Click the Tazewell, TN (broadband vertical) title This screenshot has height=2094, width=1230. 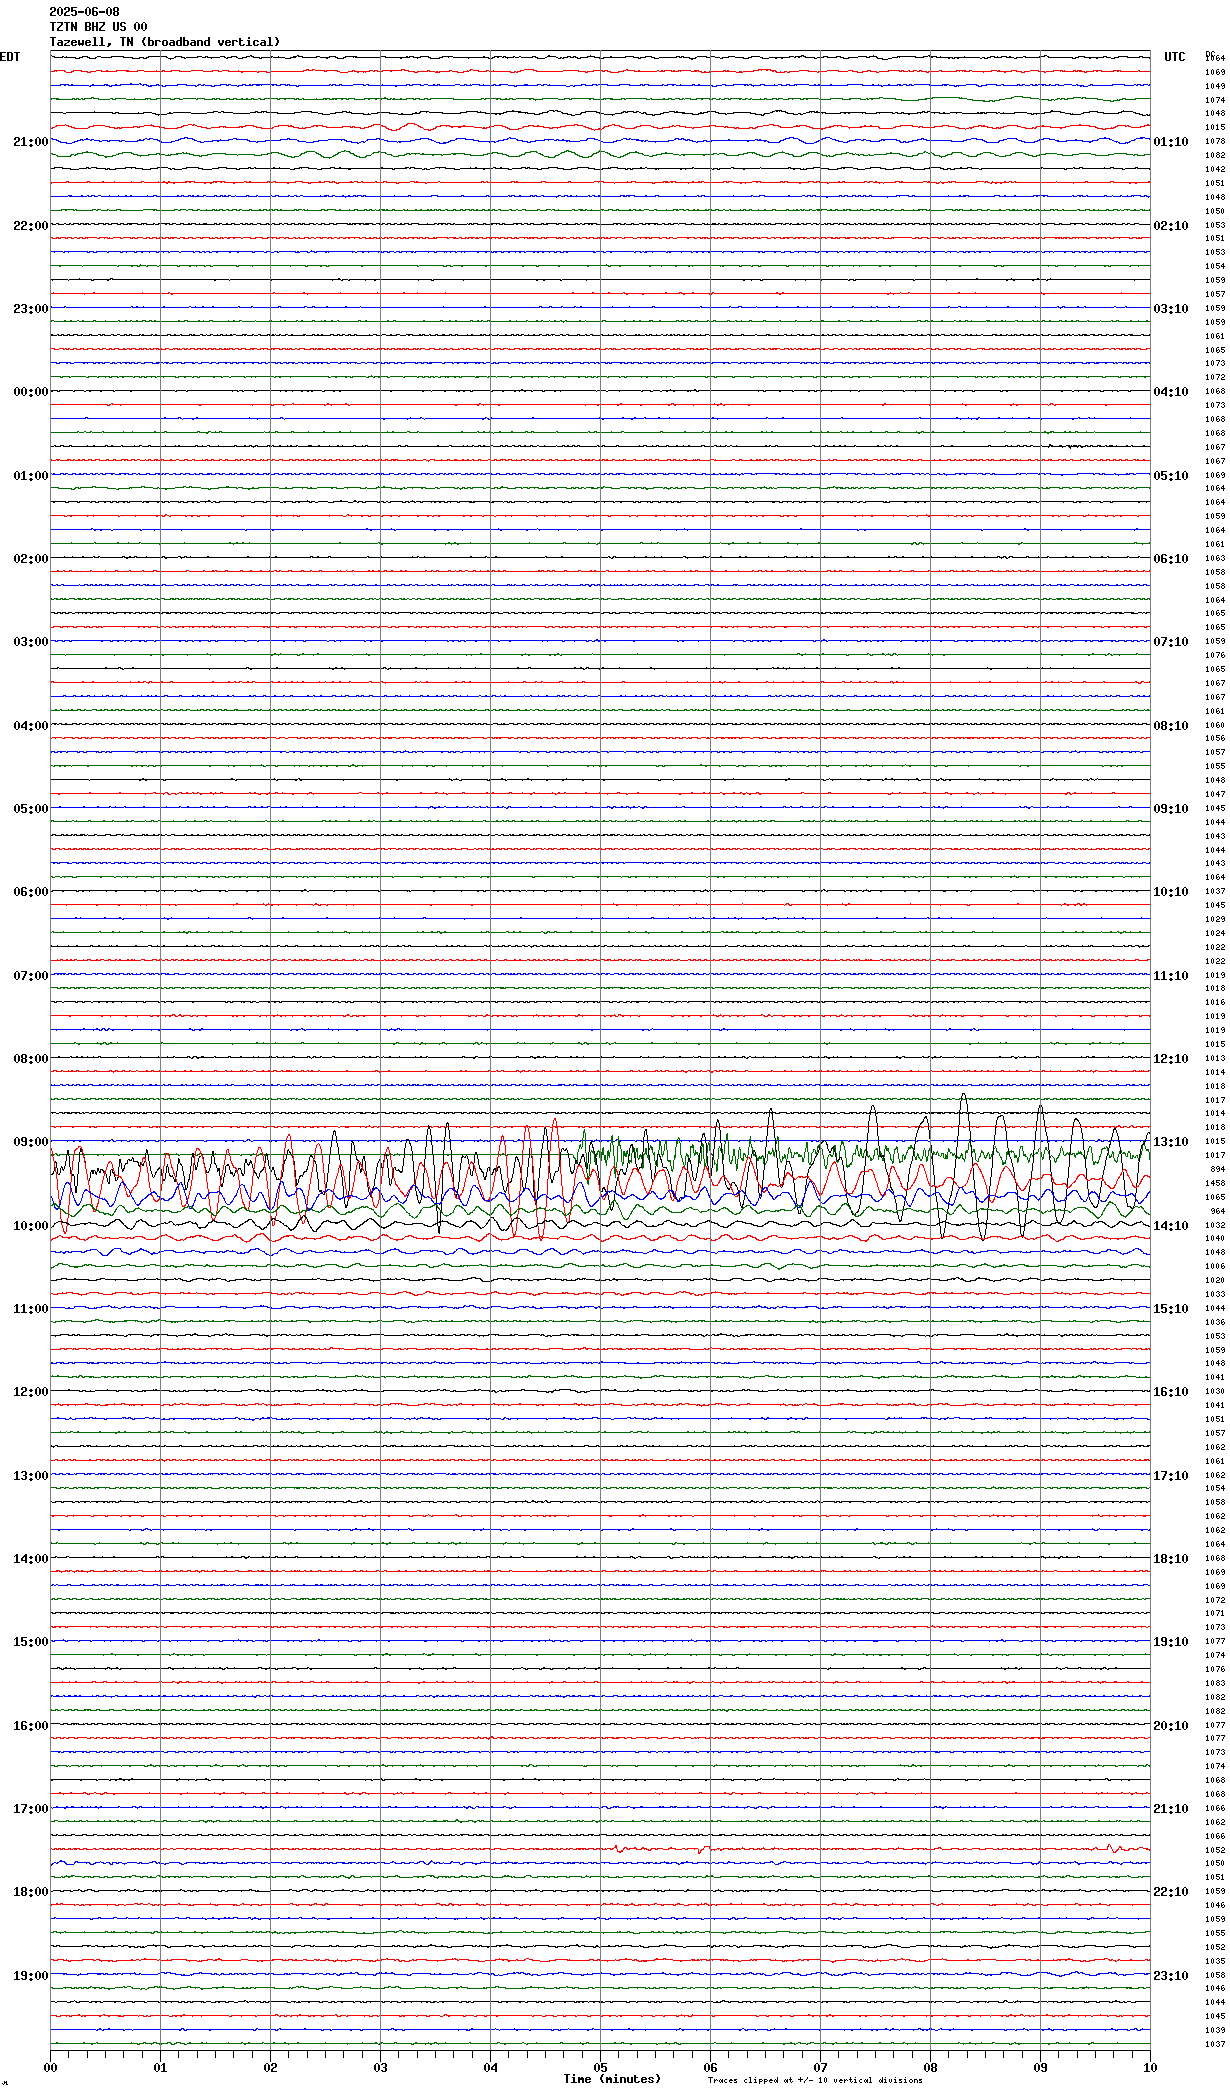165,42
